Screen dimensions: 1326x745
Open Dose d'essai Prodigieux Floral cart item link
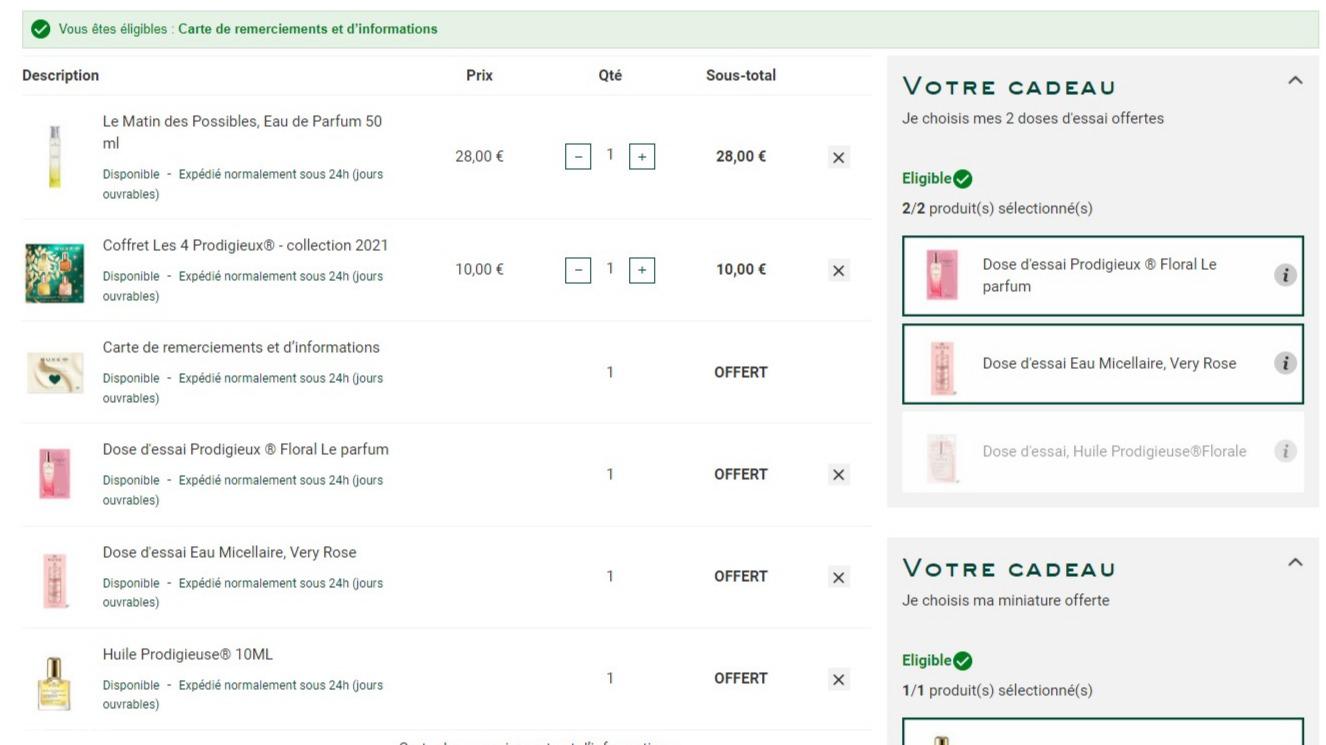(245, 450)
